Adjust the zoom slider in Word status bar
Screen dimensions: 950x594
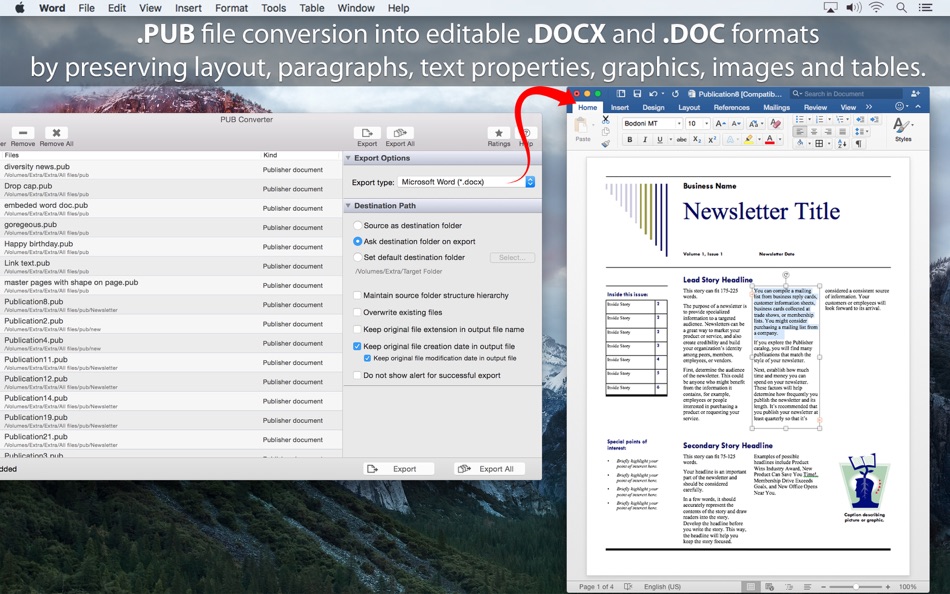pyautogui.click(x=856, y=587)
